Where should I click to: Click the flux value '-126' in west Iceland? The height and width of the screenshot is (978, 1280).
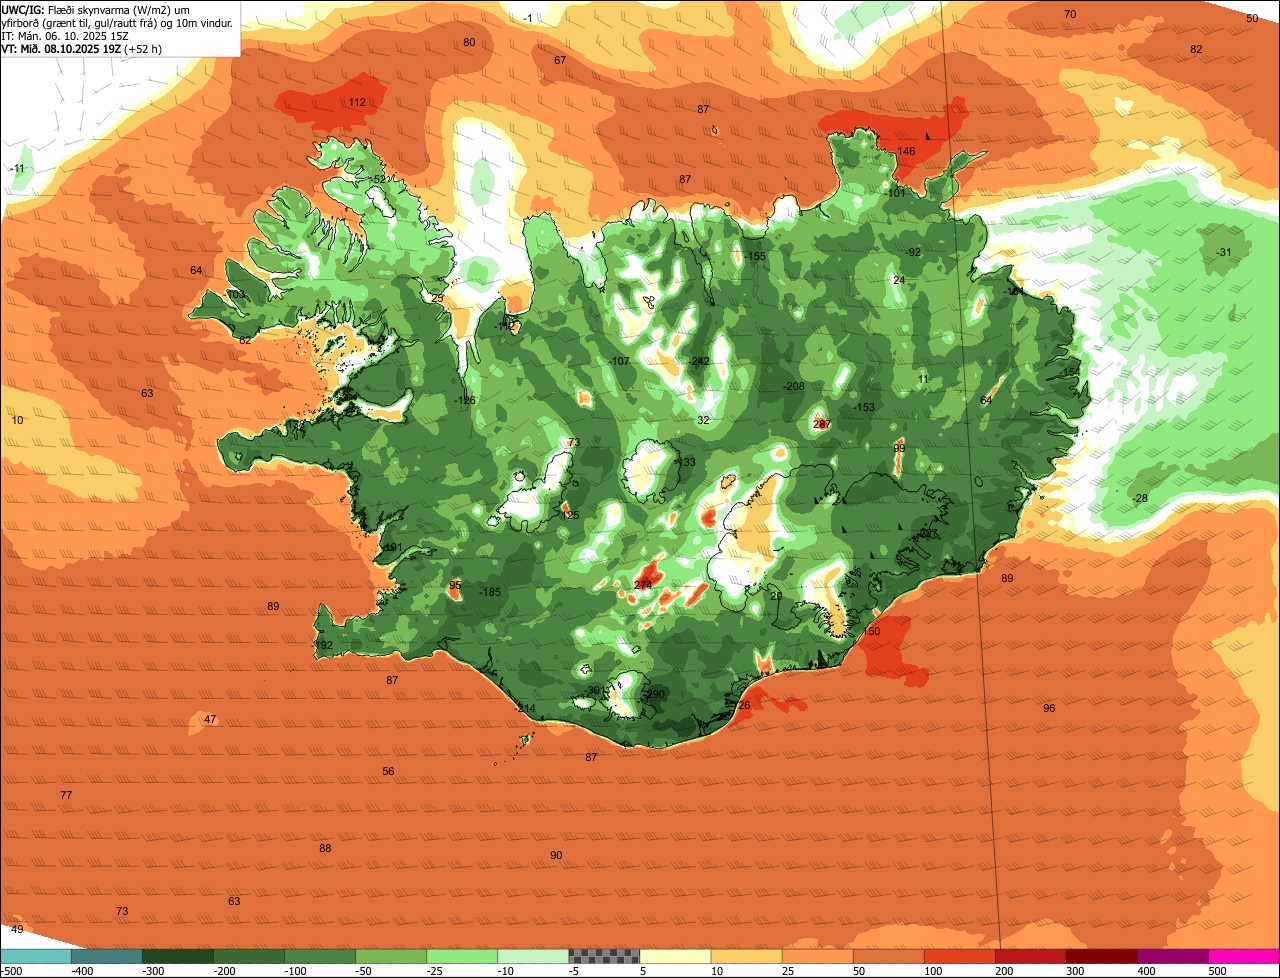[x=465, y=401]
